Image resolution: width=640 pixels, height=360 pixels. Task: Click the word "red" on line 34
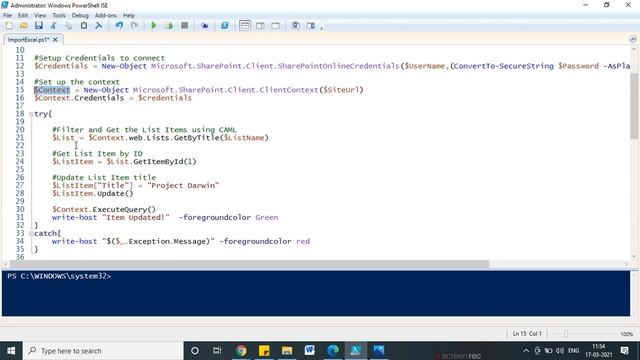point(303,241)
